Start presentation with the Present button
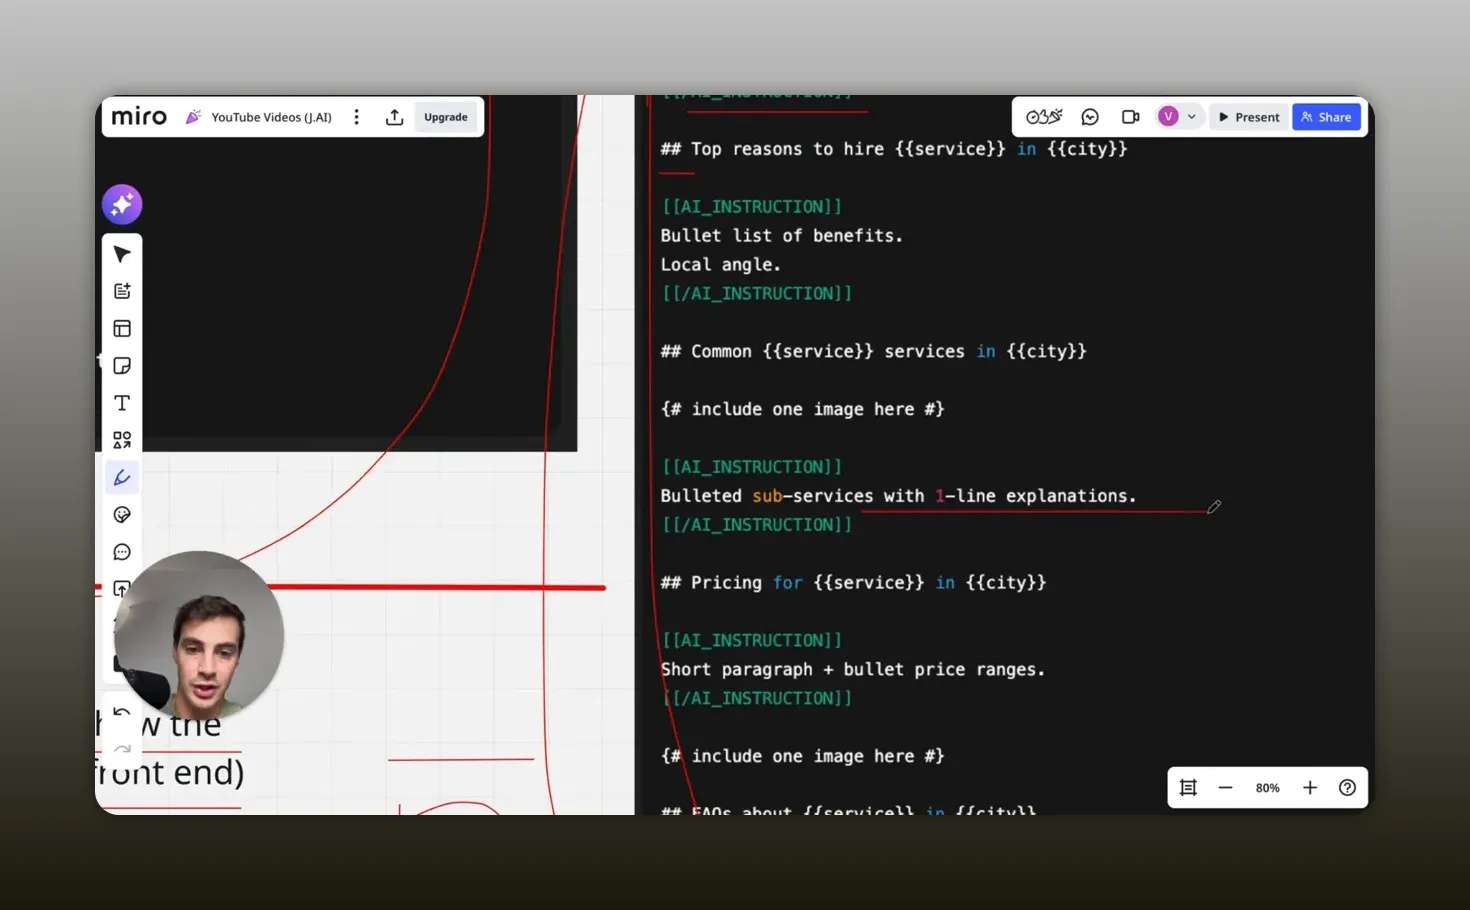Image resolution: width=1470 pixels, height=910 pixels. tap(1249, 117)
